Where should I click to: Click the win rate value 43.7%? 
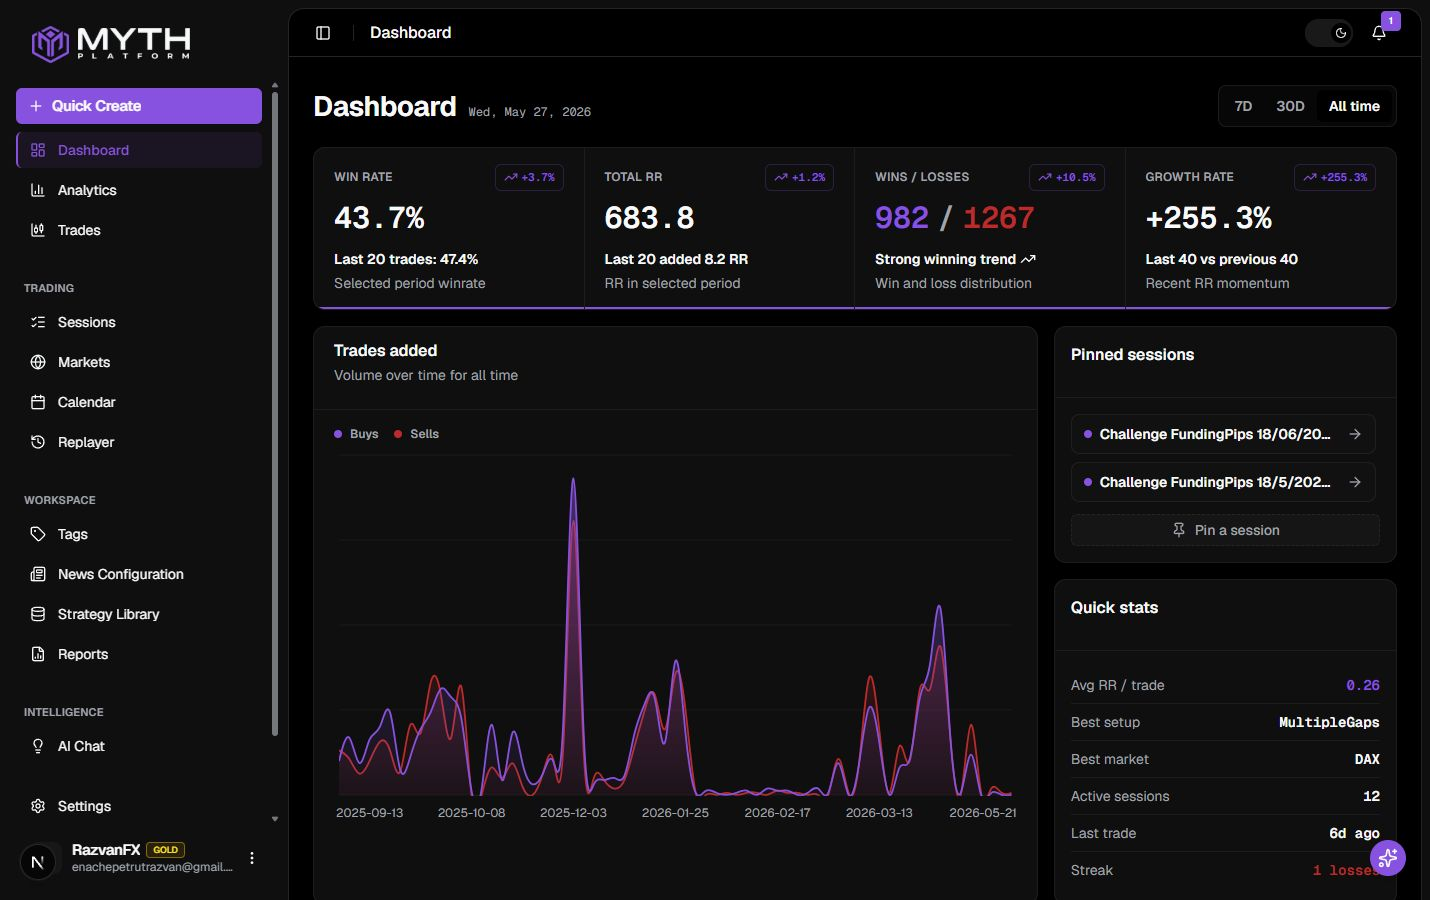[379, 218]
